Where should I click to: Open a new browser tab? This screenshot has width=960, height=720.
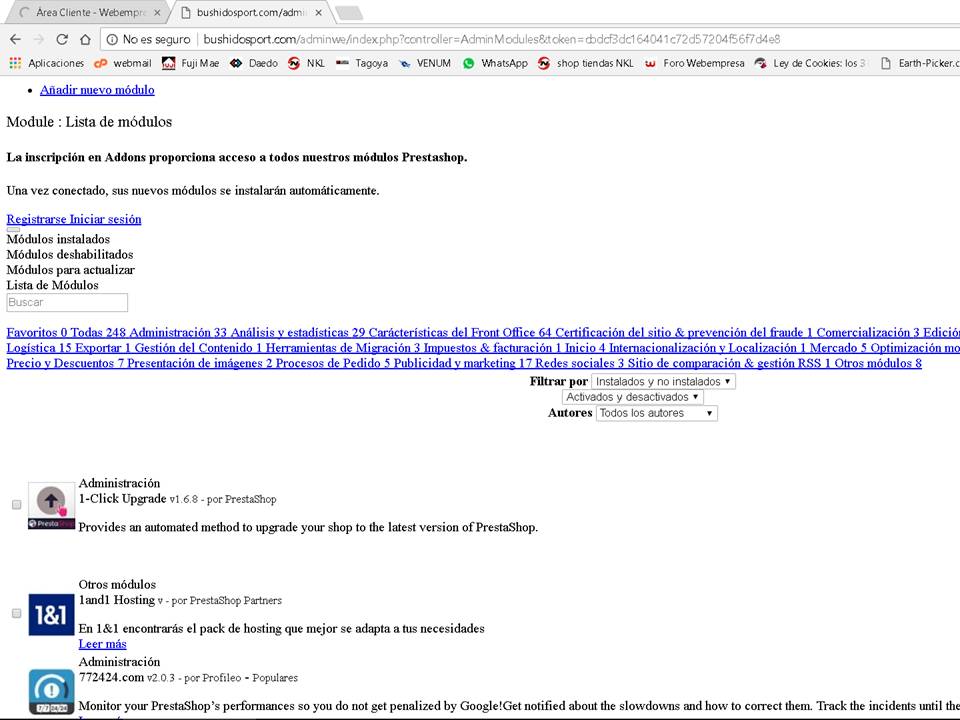tap(349, 12)
